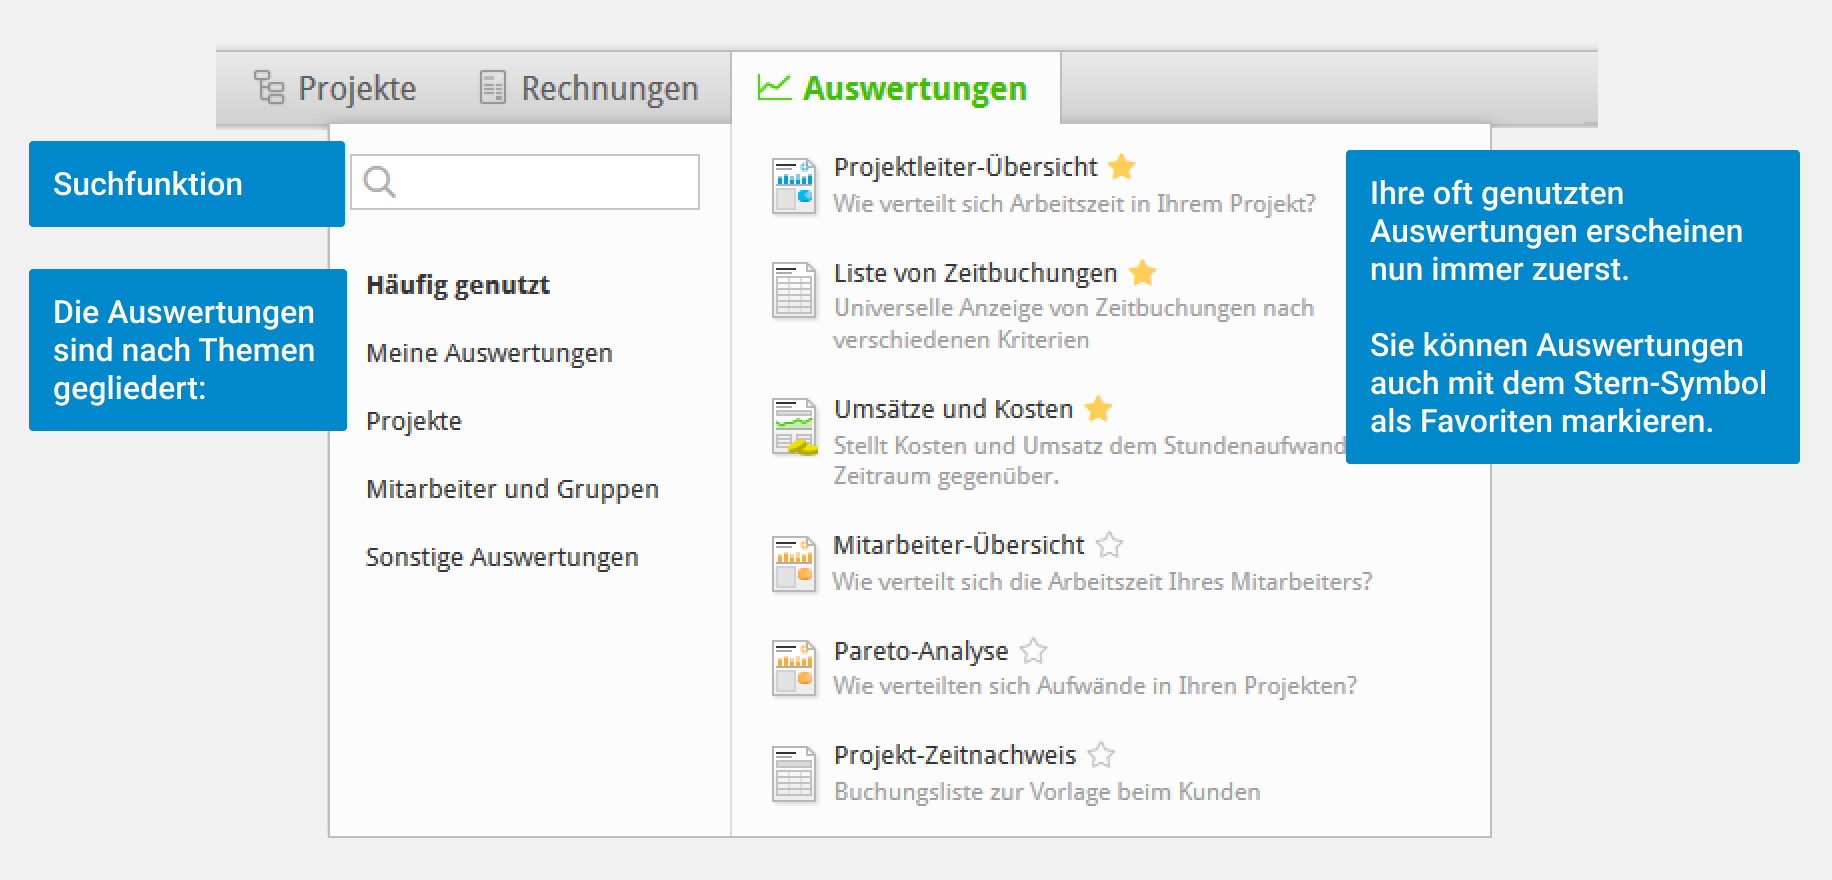Open the Mitarbeiter-Übersicht report
Viewport: 1832px width, 880px height.
coord(959,545)
